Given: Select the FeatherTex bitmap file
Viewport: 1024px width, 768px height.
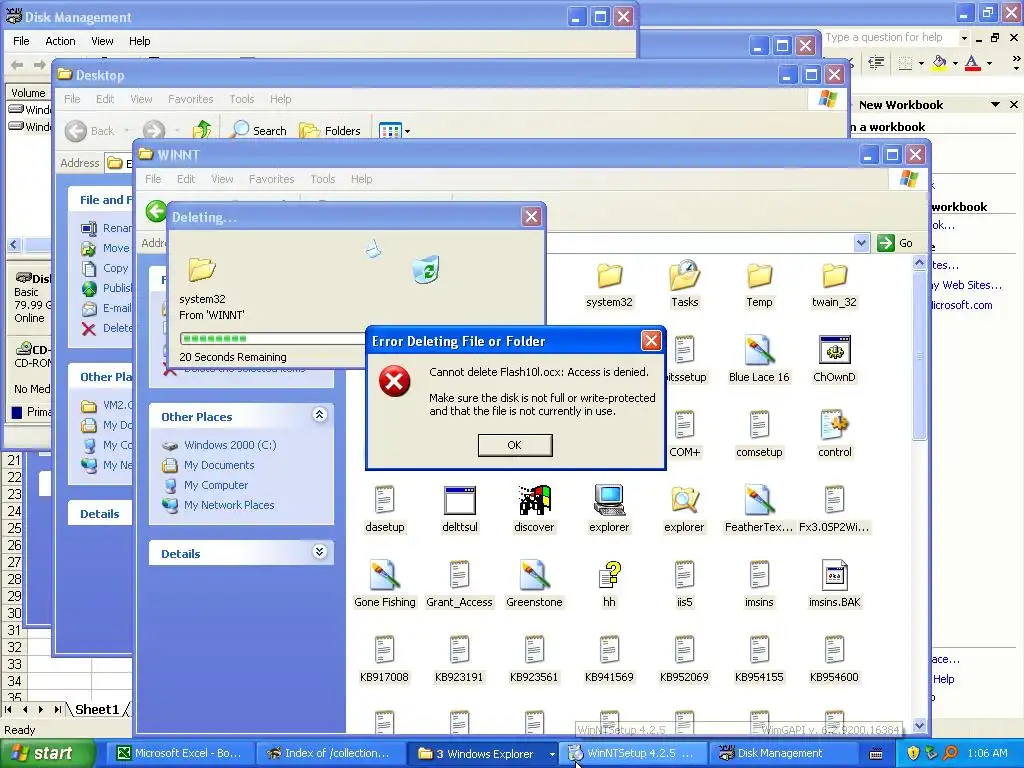Looking at the screenshot, I should tap(759, 509).
